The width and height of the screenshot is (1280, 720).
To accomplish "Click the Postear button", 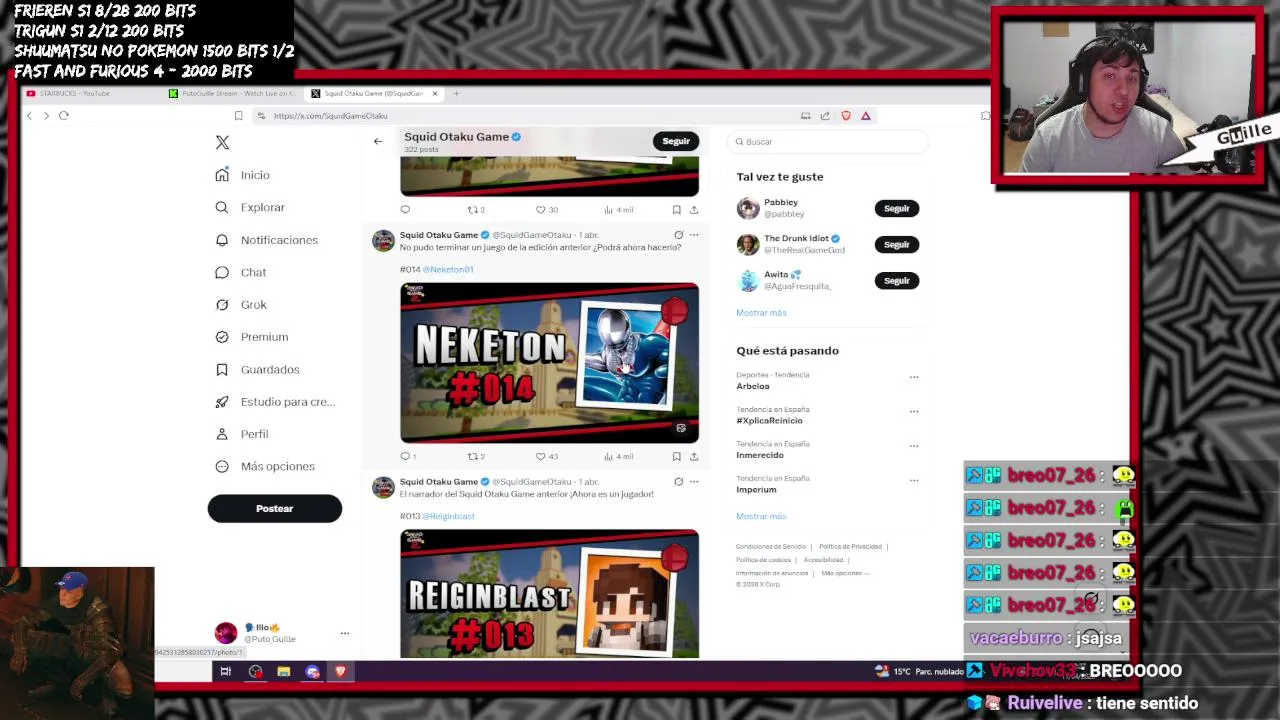I will pos(275,508).
